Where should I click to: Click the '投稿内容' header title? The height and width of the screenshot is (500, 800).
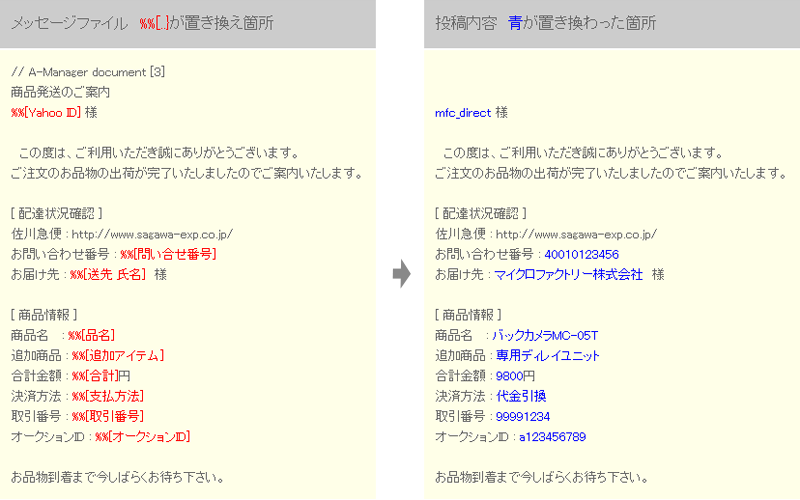point(466,23)
